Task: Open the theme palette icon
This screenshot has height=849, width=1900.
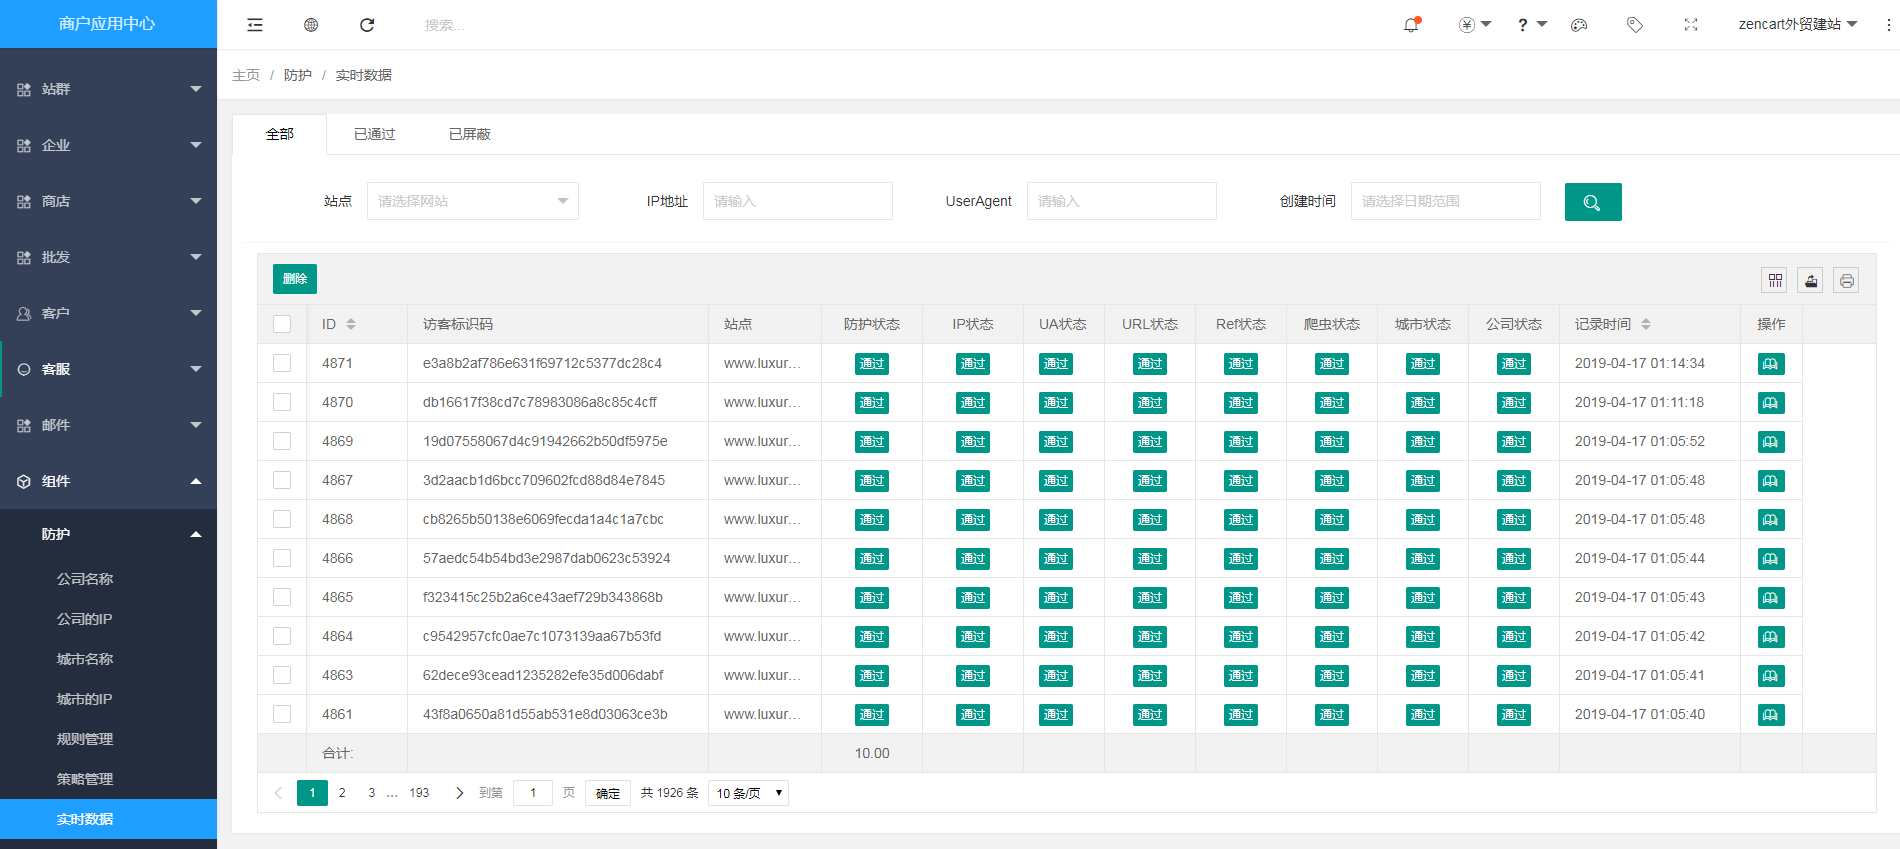Action: click(1579, 25)
